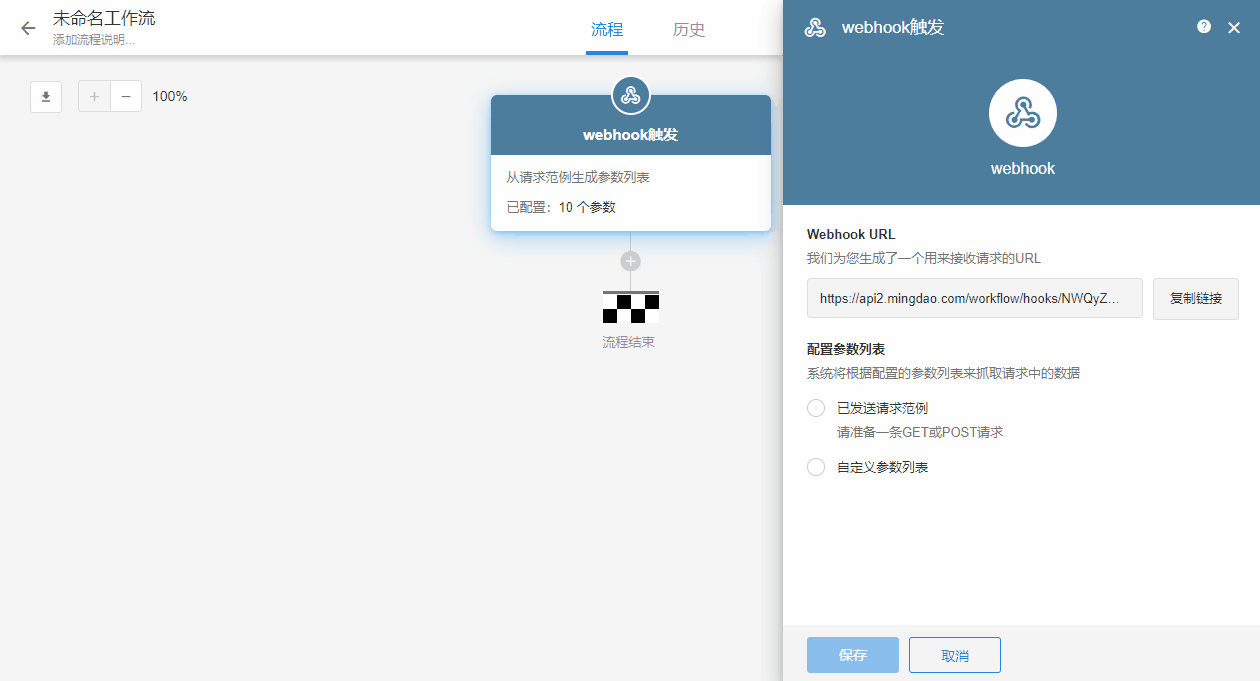The height and width of the screenshot is (681, 1260).
Task: Switch to the 流程 tab
Action: (607, 29)
